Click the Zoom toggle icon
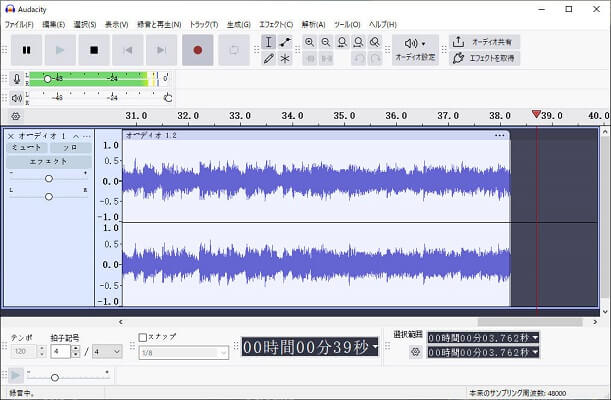 click(375, 42)
